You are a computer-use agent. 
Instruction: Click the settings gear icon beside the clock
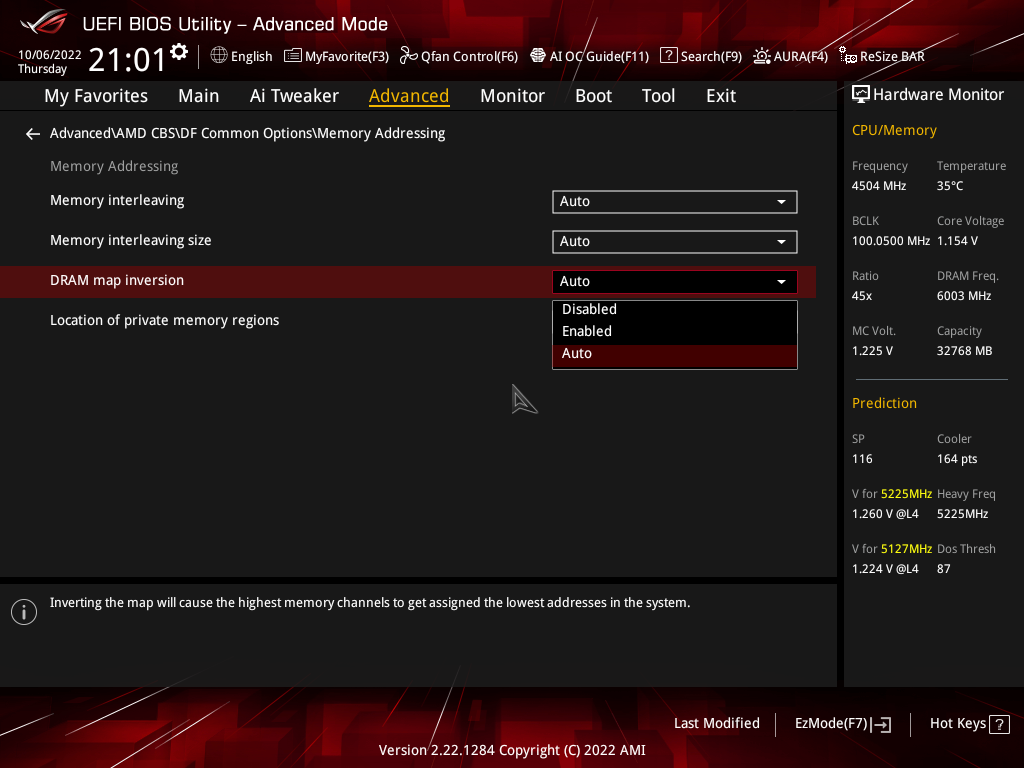(x=179, y=52)
